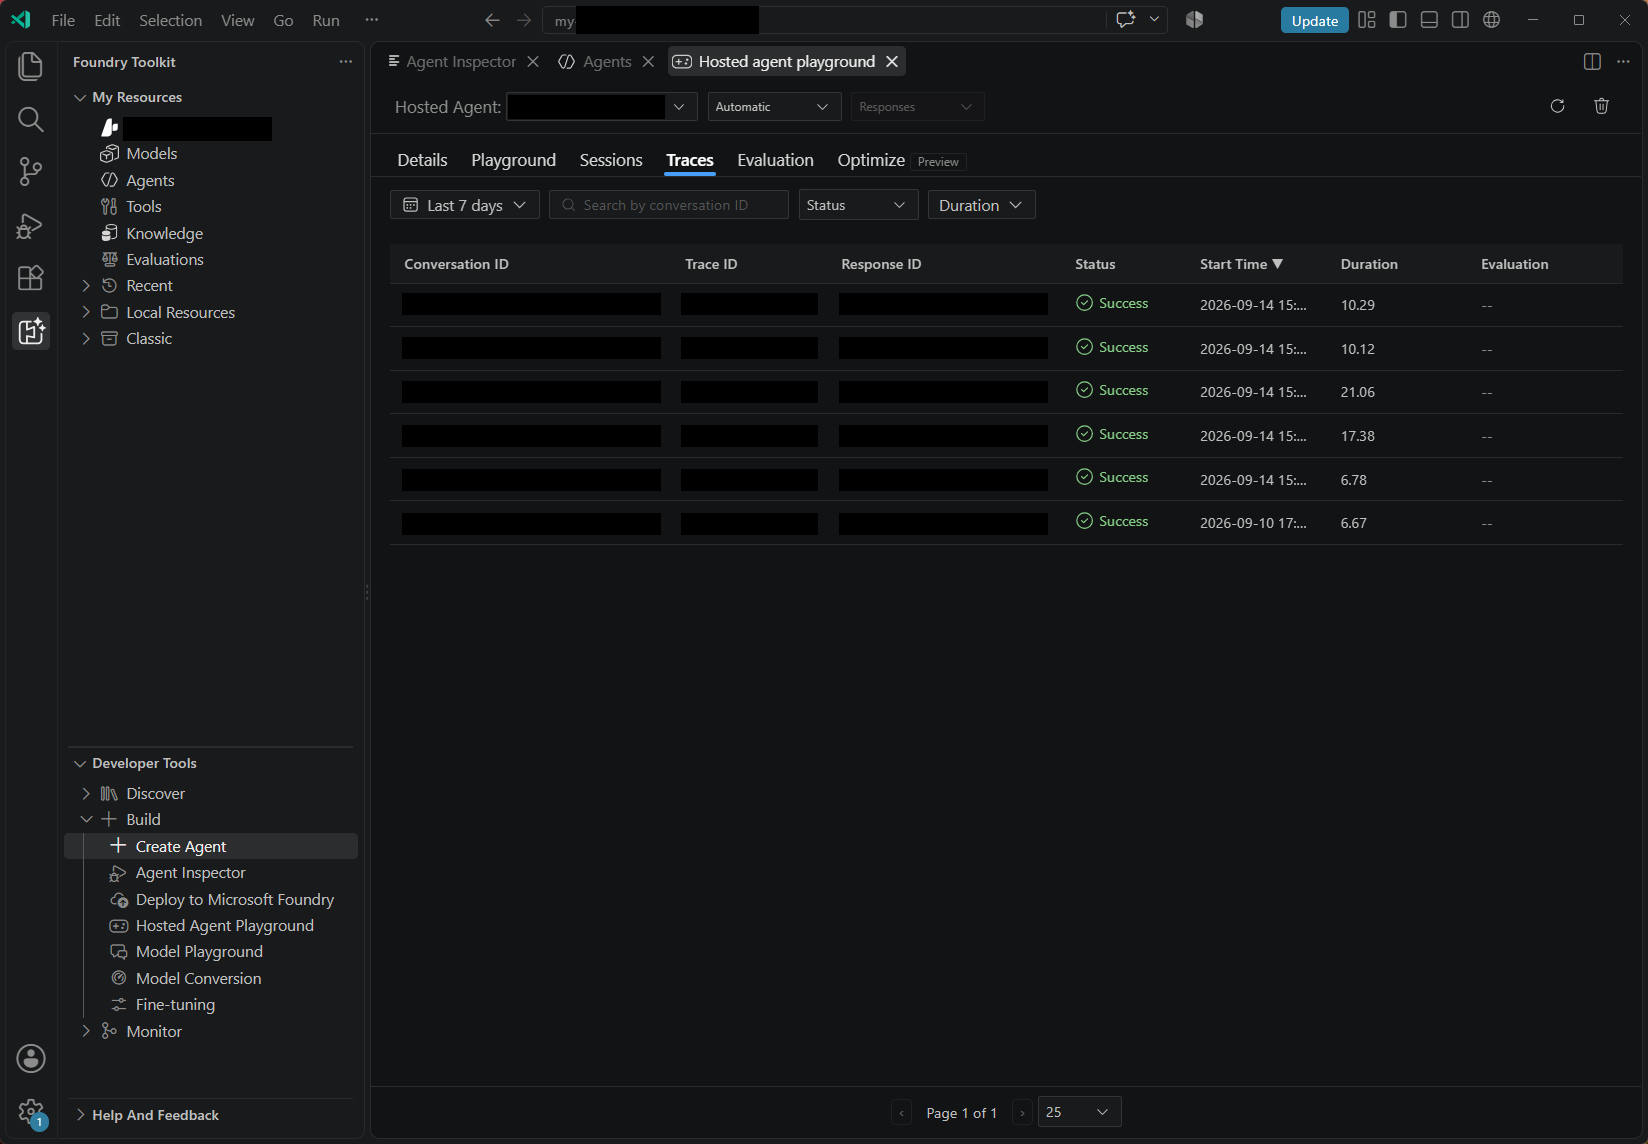Switch to the Sessions tab
This screenshot has width=1648, height=1144.
[x=611, y=160]
